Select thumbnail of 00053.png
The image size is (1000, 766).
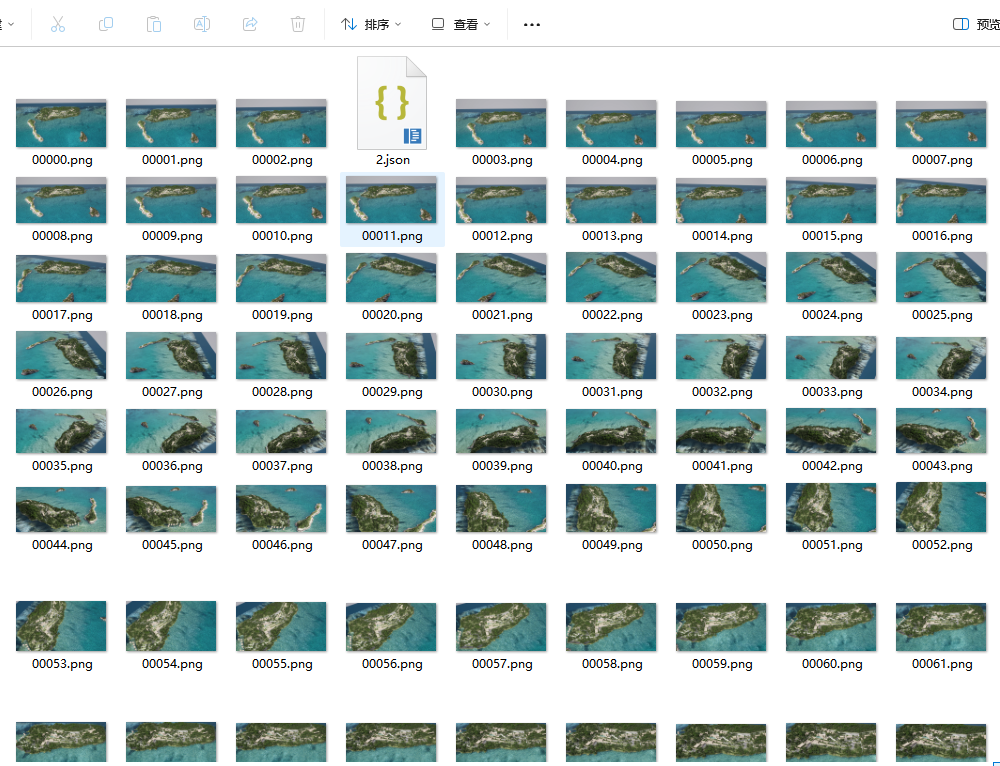coord(61,626)
